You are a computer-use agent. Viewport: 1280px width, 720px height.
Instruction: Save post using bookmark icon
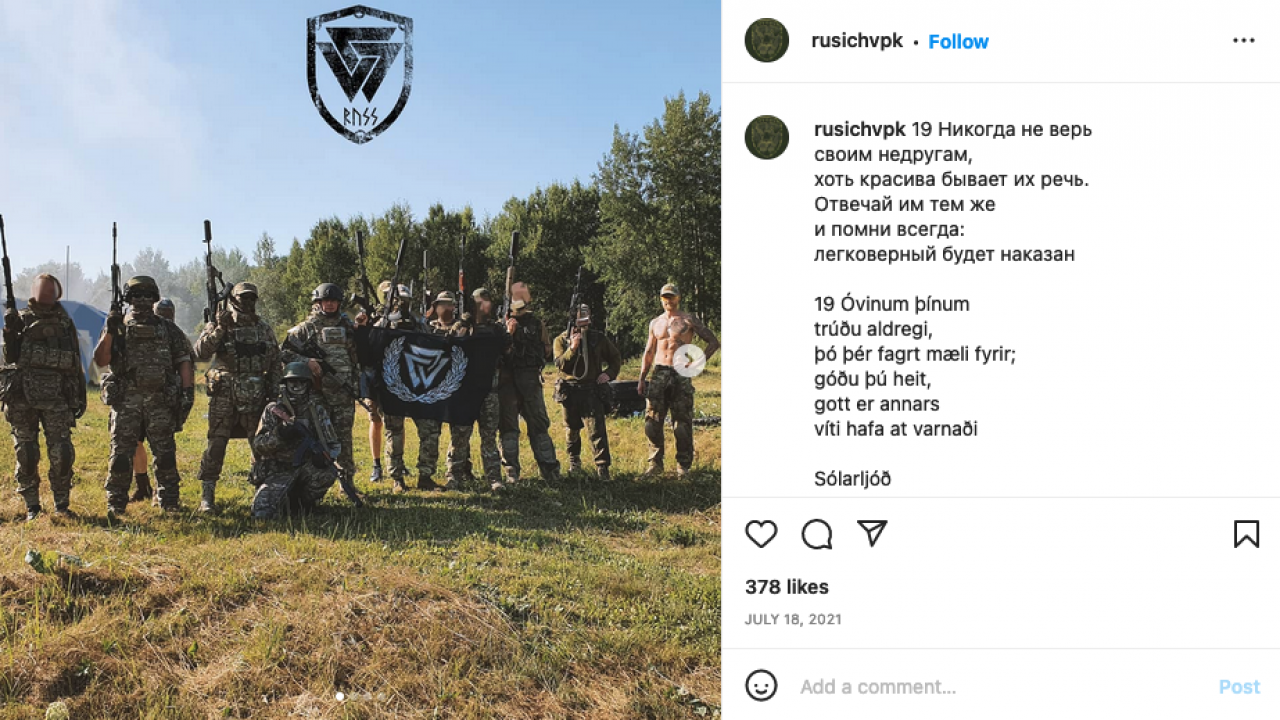[1246, 534]
